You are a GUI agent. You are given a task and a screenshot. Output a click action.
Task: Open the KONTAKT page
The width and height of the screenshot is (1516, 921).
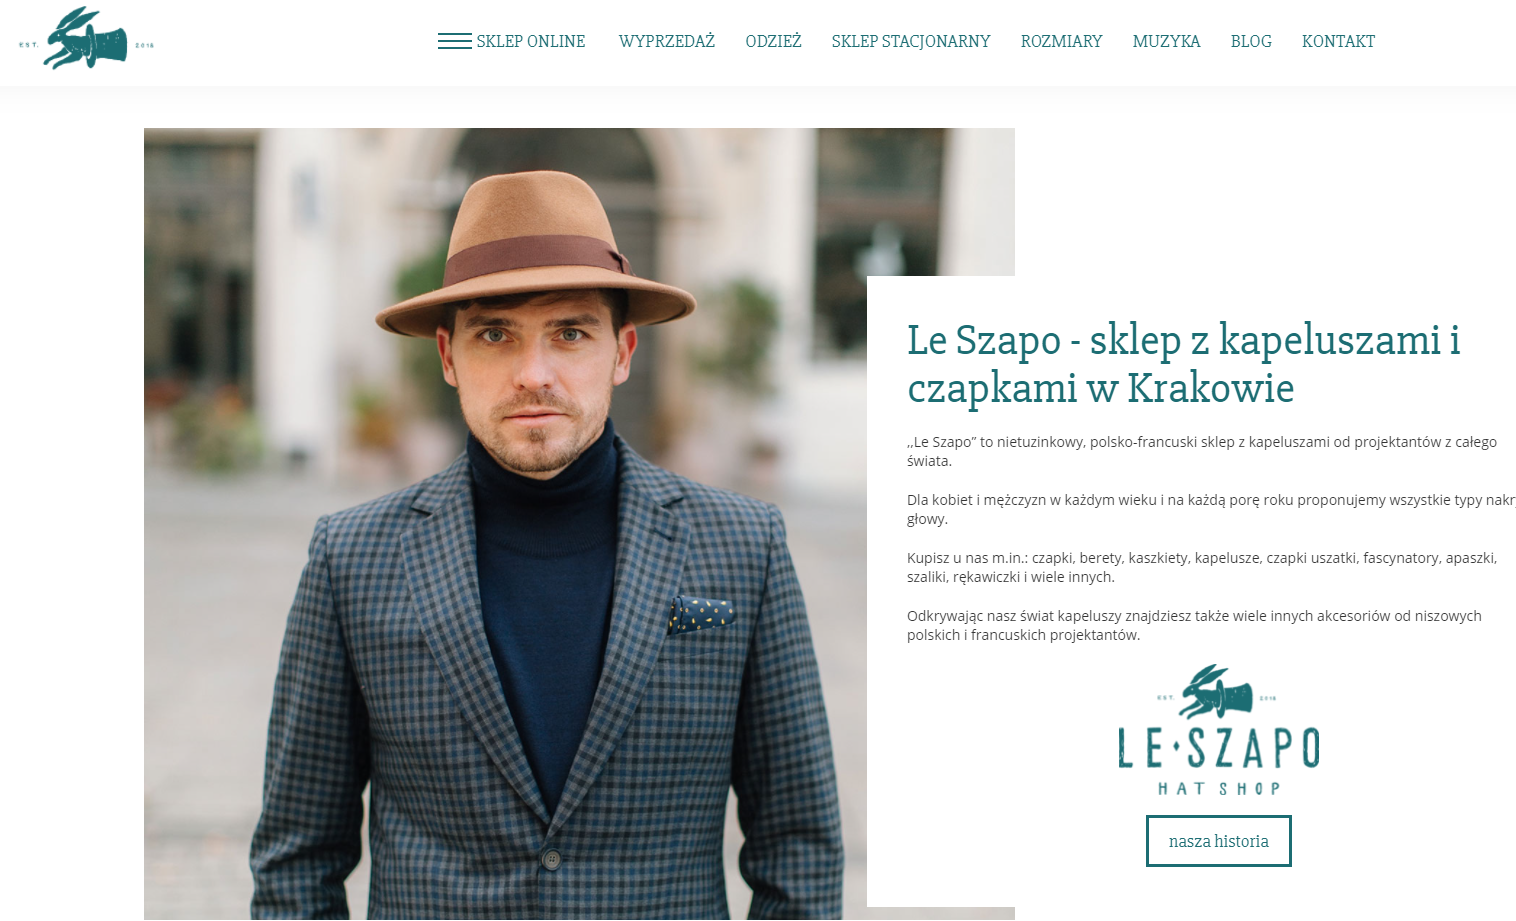point(1338,41)
